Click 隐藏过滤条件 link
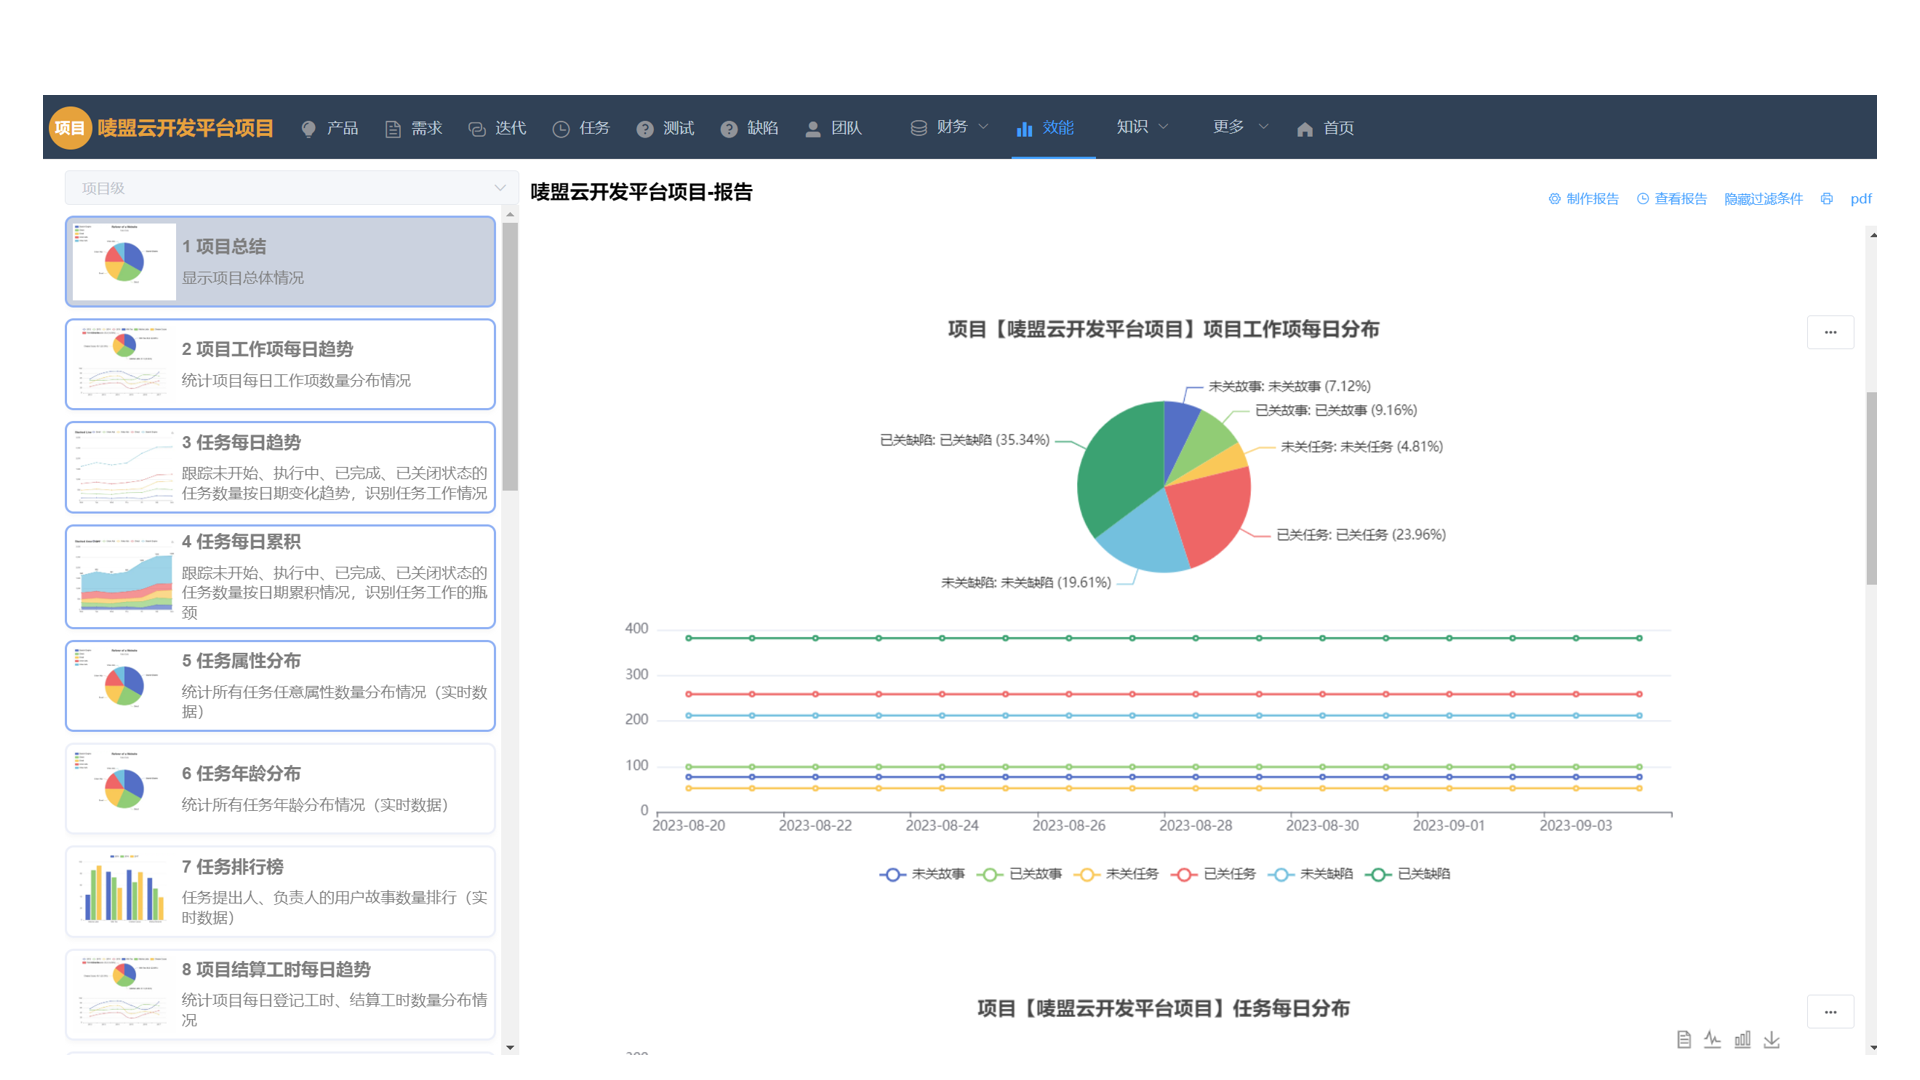 click(1763, 199)
